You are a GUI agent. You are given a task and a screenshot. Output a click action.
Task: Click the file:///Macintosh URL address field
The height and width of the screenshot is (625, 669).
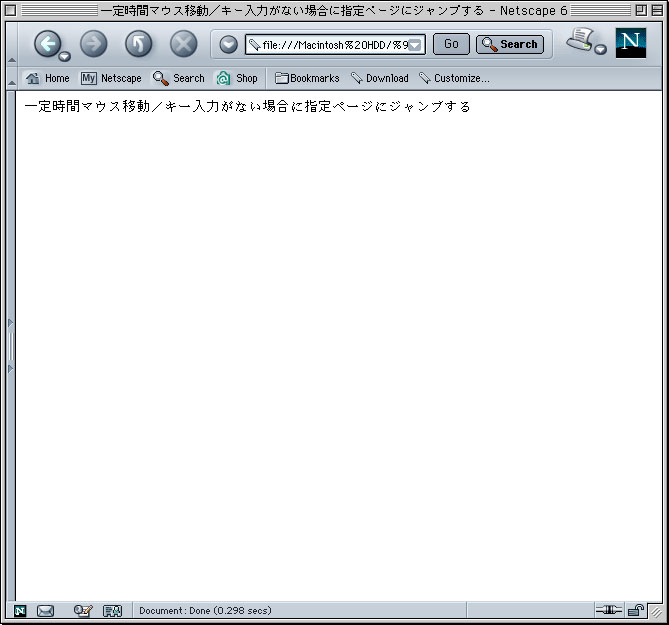point(335,44)
